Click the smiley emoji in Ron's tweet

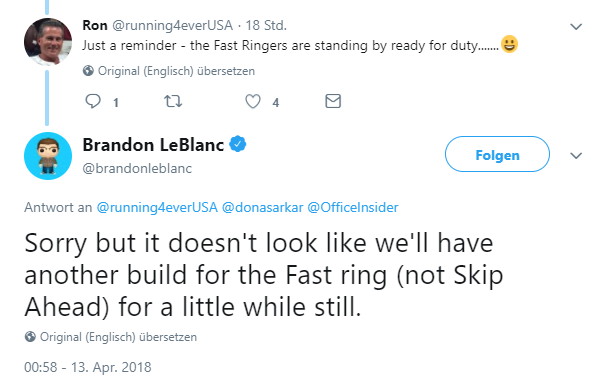click(x=509, y=44)
